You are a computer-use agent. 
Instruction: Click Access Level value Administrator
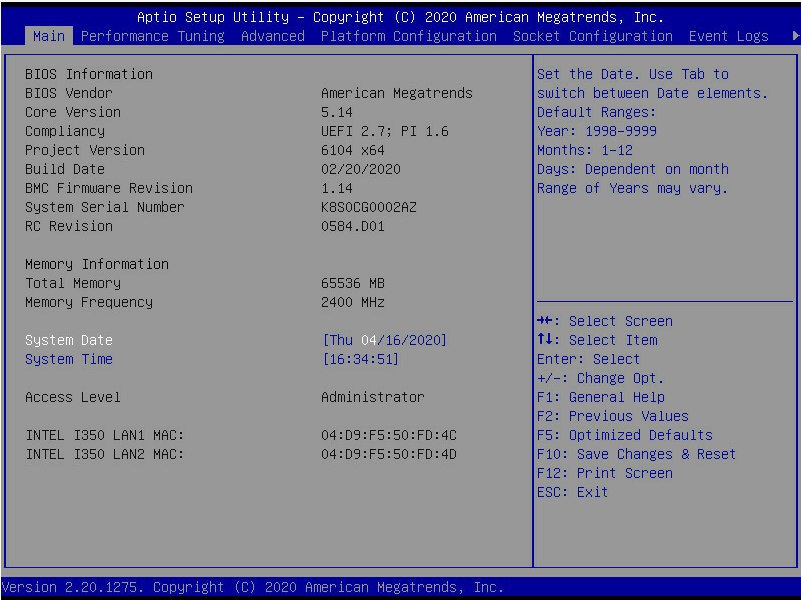(x=372, y=397)
